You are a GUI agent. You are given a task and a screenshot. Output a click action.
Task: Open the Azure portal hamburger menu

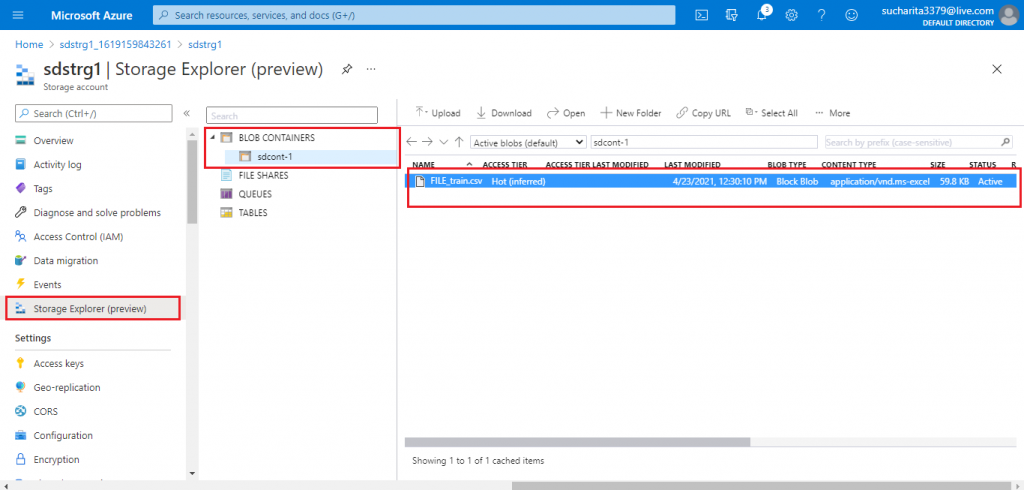click(19, 15)
